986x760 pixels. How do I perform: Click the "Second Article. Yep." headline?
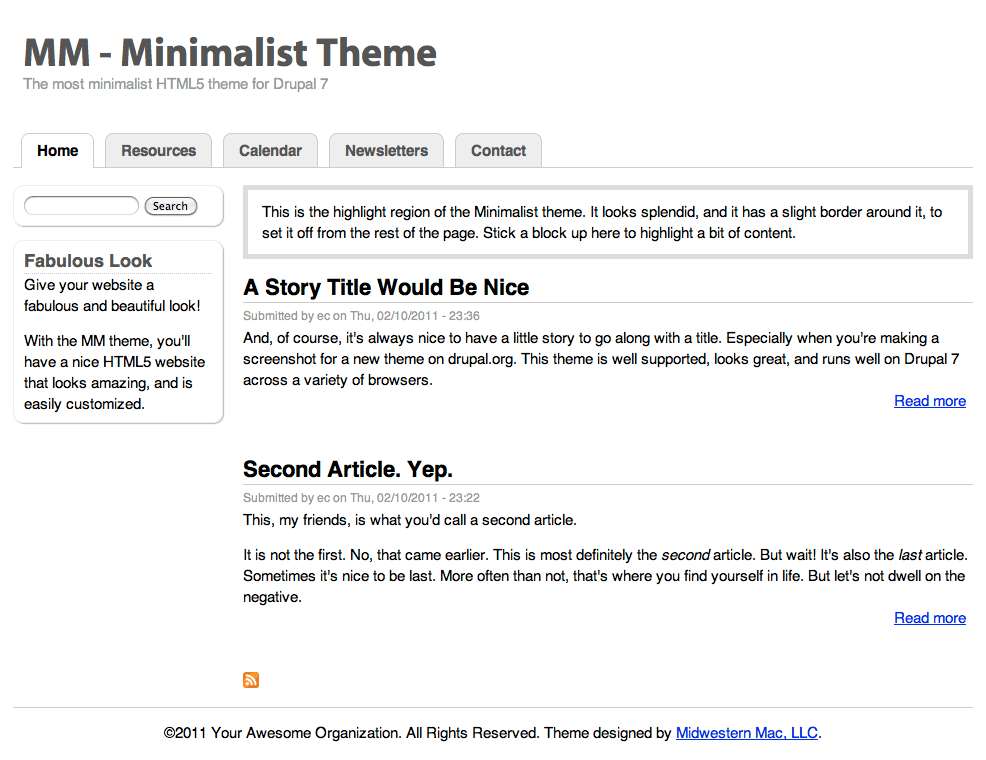(x=348, y=470)
